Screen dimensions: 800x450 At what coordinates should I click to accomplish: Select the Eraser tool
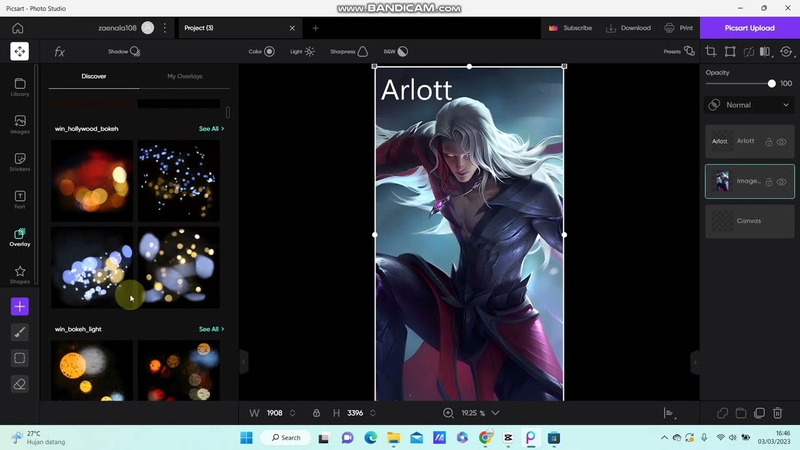(x=20, y=383)
